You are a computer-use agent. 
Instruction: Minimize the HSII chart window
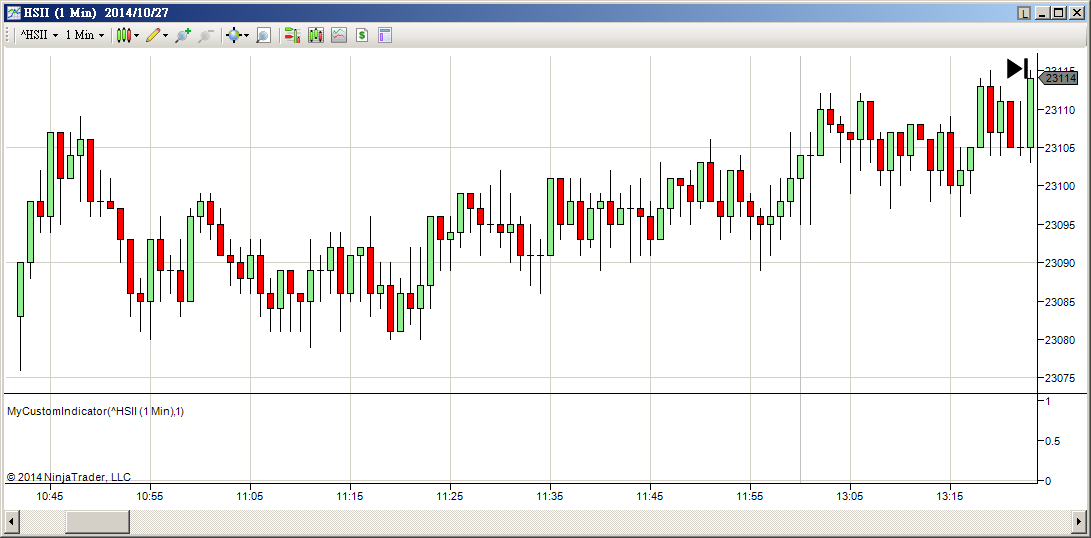click(x=1043, y=13)
